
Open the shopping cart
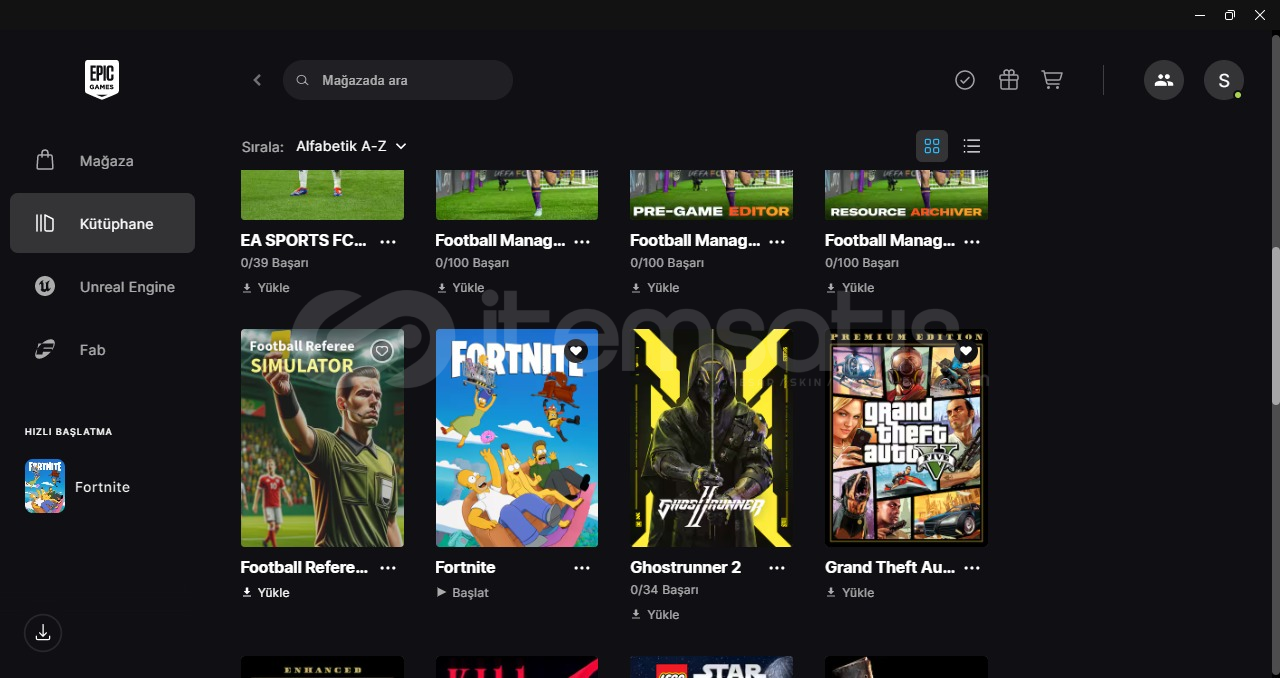click(x=1052, y=80)
